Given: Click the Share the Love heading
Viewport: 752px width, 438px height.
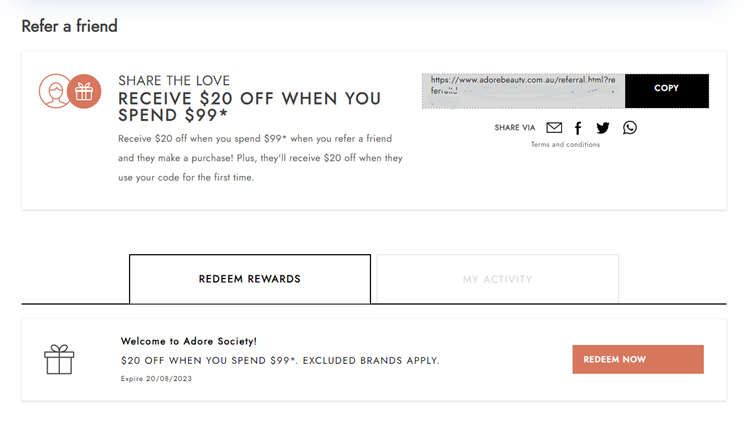Looking at the screenshot, I should (174, 81).
